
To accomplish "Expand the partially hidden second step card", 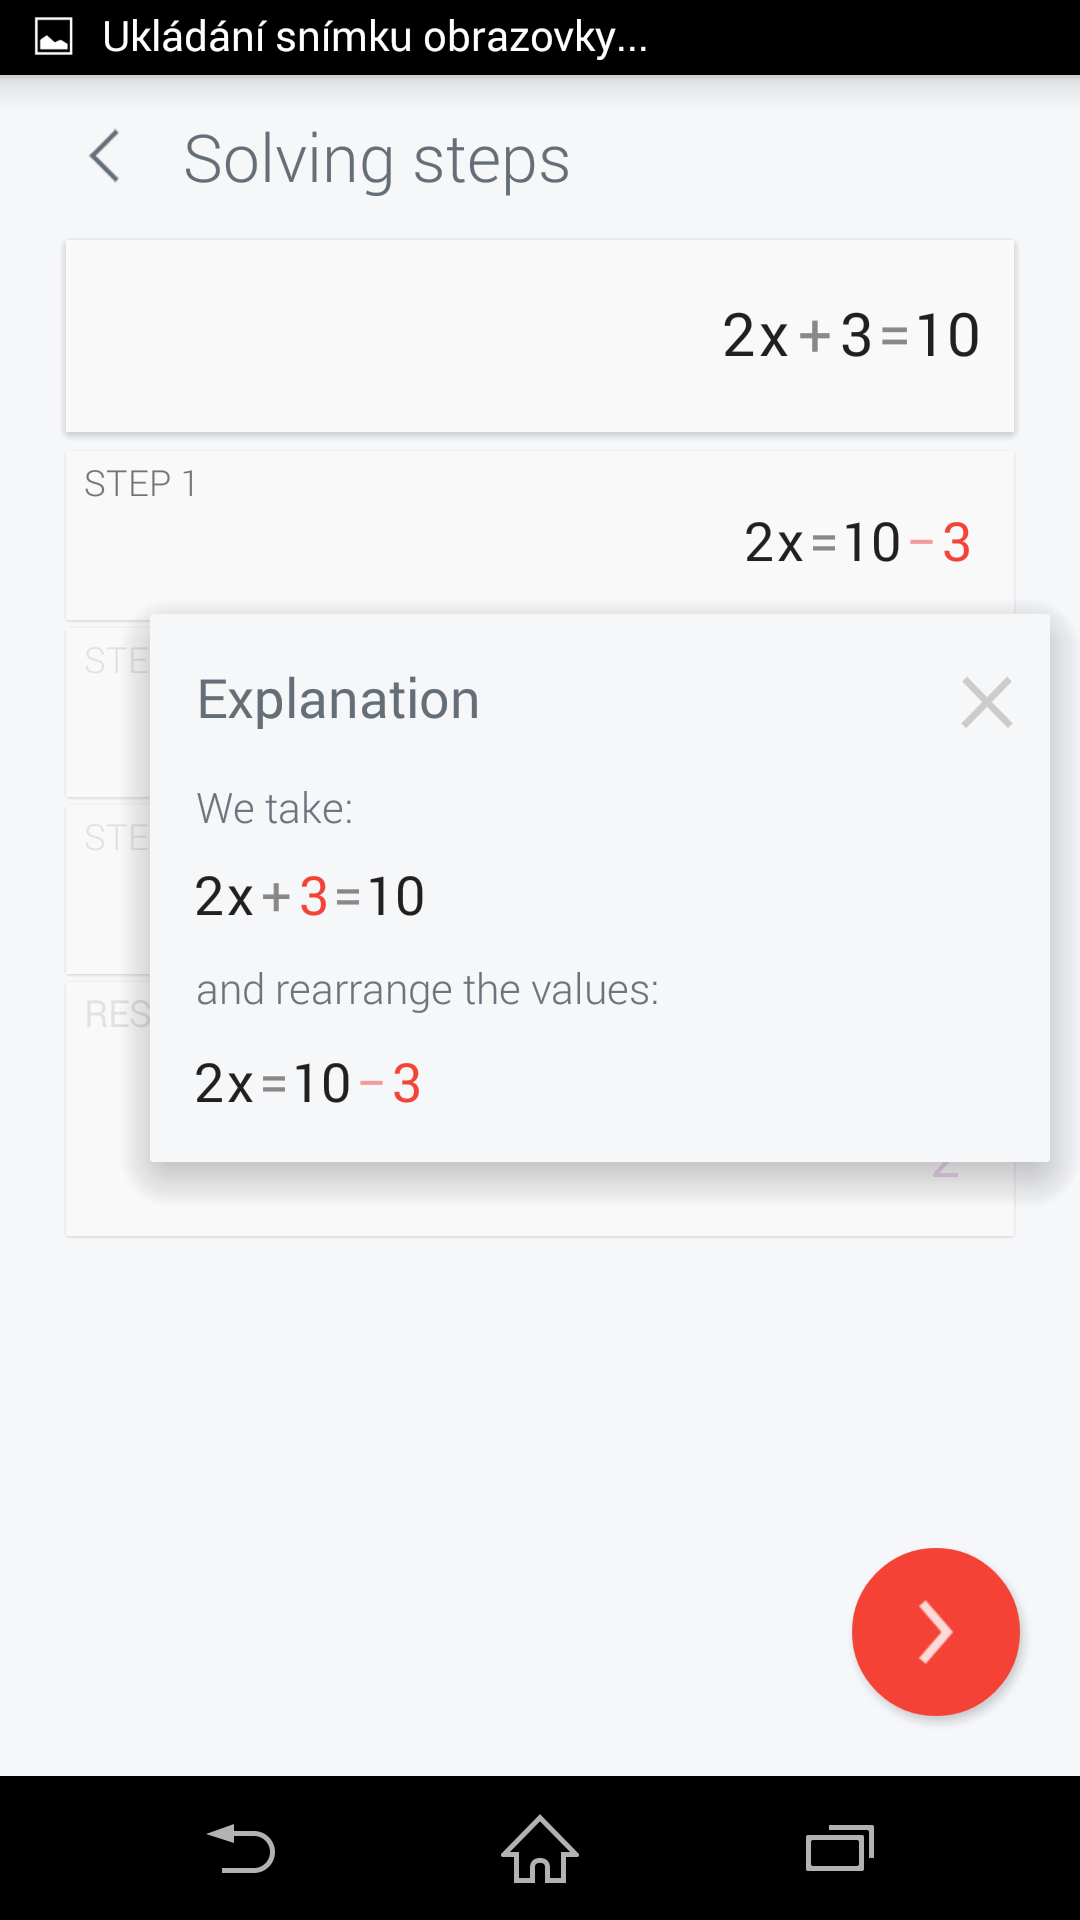I will tap(108, 713).
